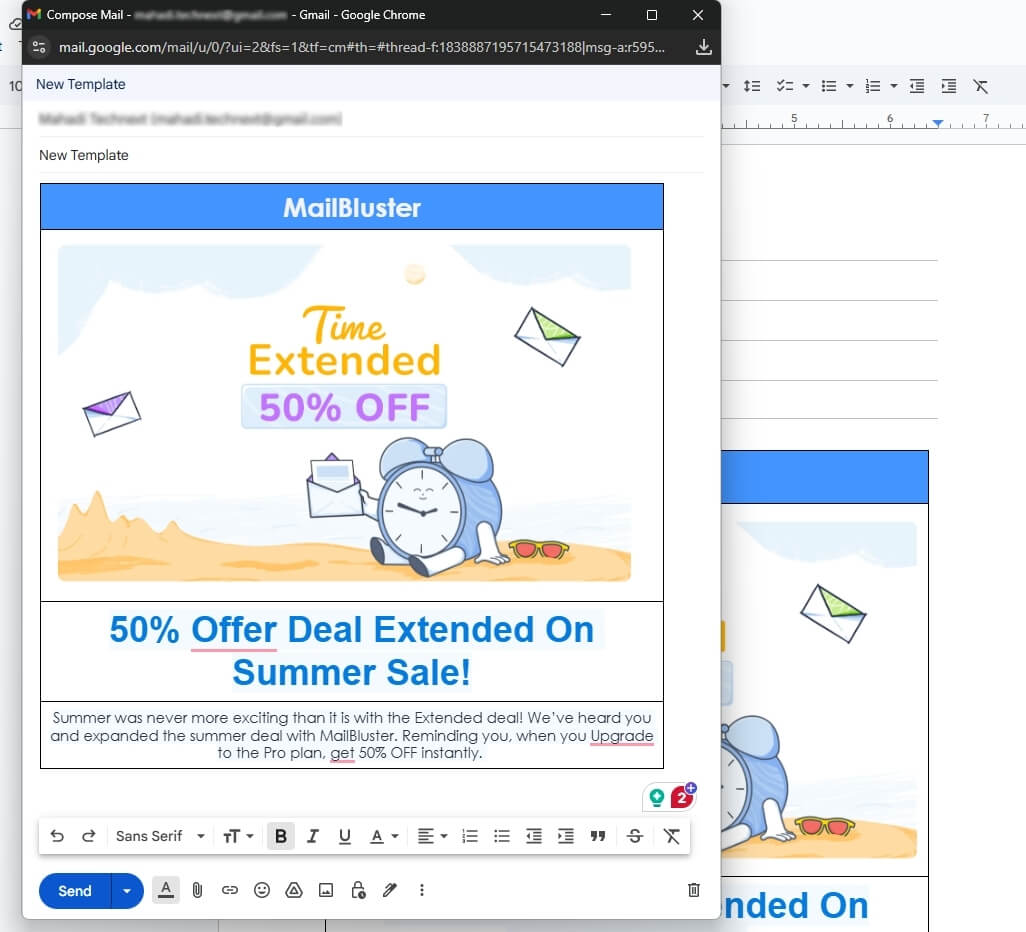Image resolution: width=1026 pixels, height=932 pixels.
Task: Undo the last edit in Gmail compose
Action: point(57,836)
